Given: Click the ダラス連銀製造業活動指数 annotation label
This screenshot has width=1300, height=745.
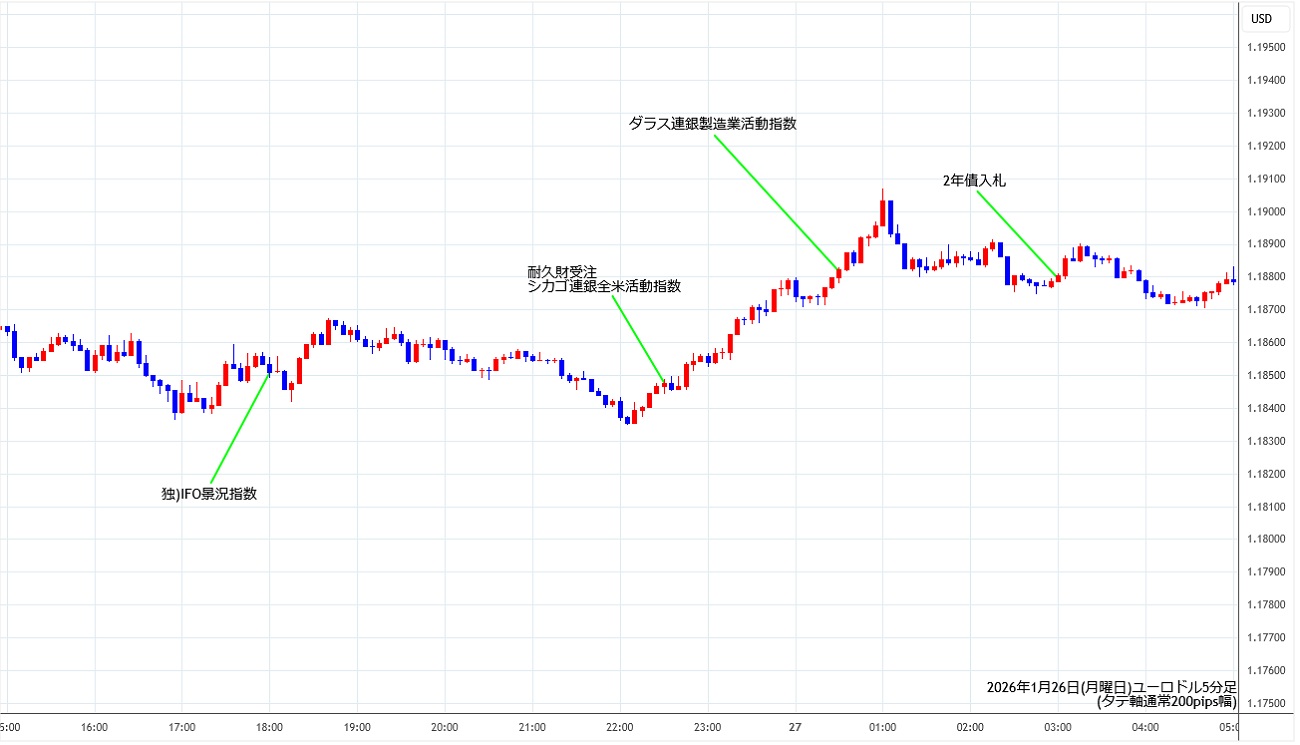Looking at the screenshot, I should tap(712, 123).
